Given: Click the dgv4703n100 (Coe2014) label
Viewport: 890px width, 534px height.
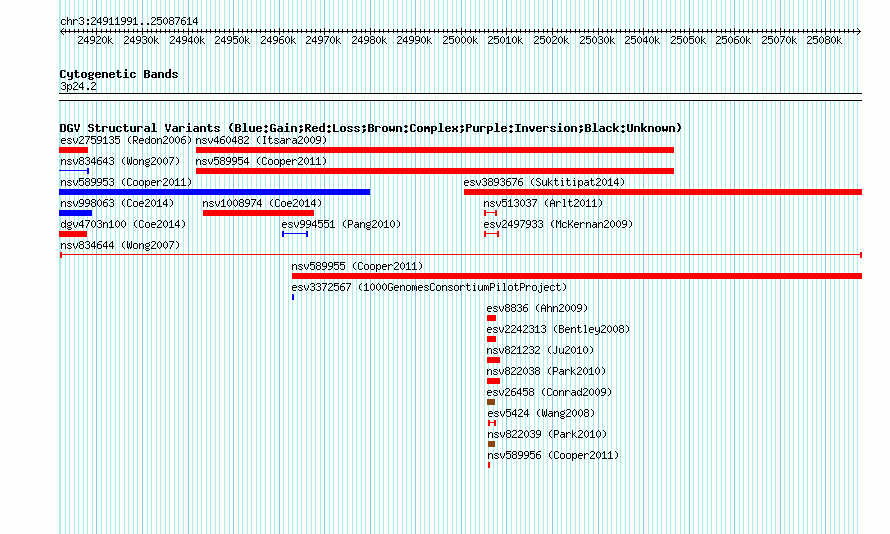Looking at the screenshot, I should (x=123, y=224).
